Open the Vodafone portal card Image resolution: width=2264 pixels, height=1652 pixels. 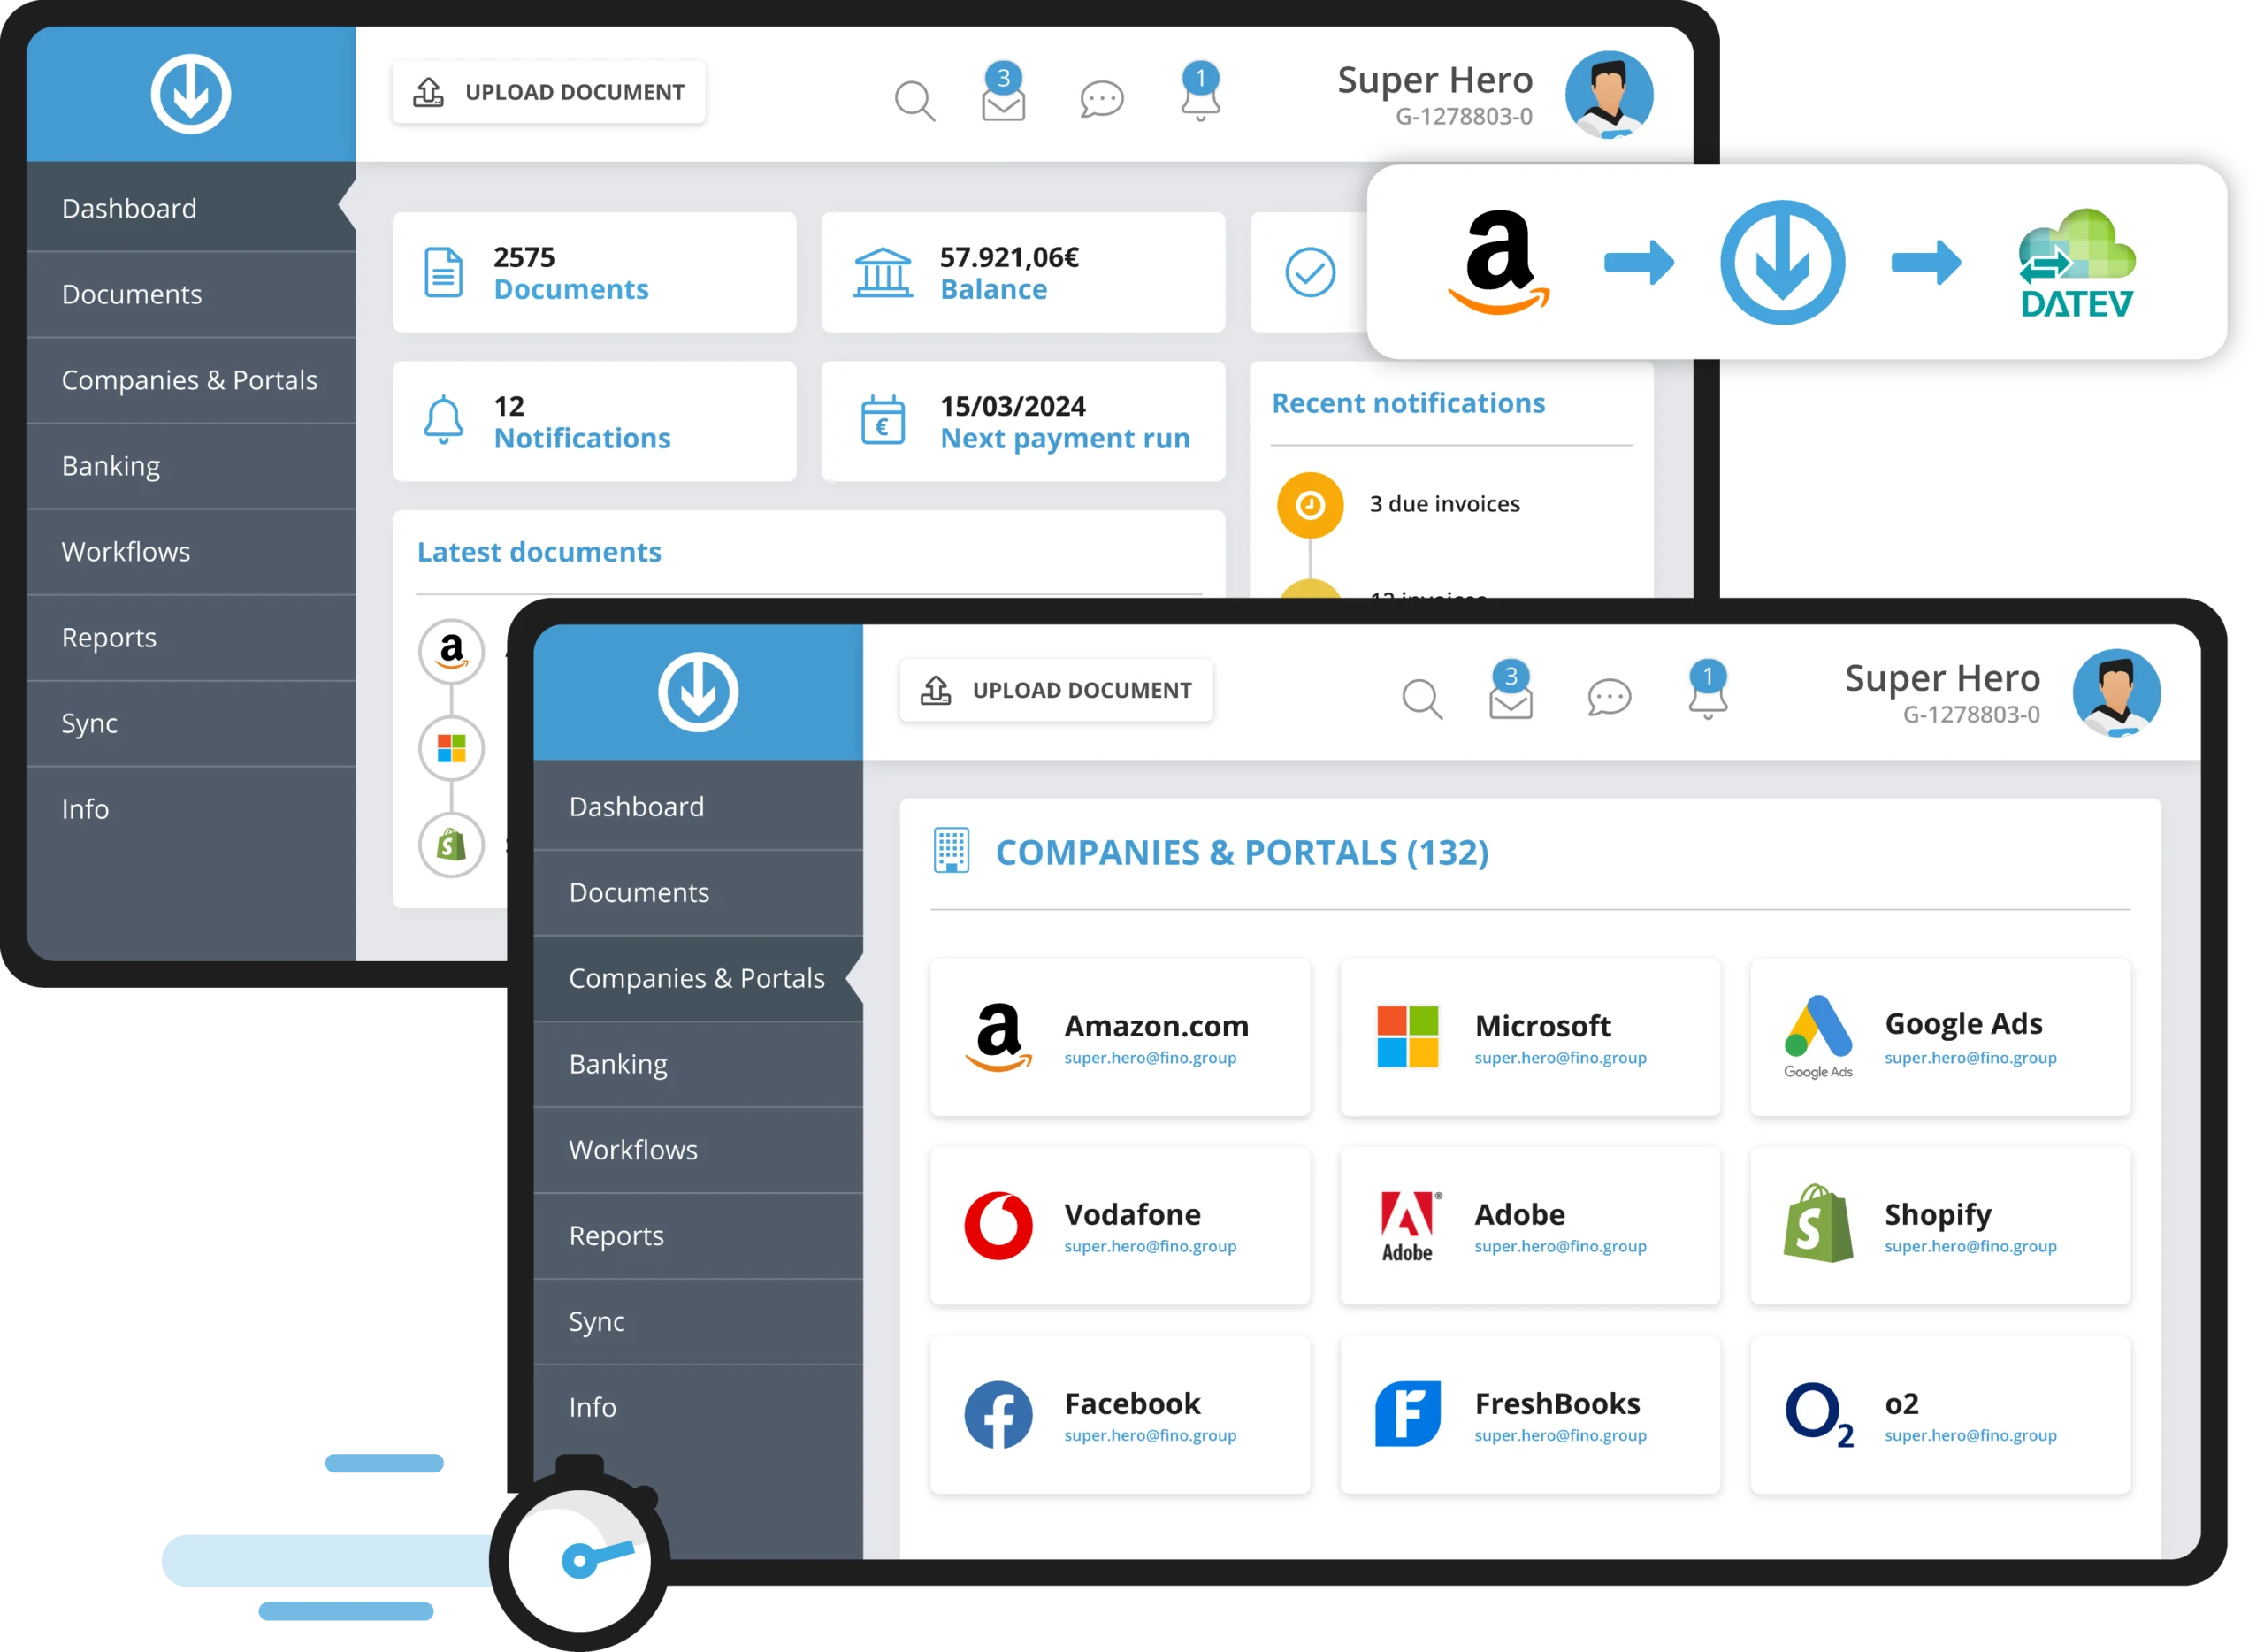click(x=1120, y=1226)
